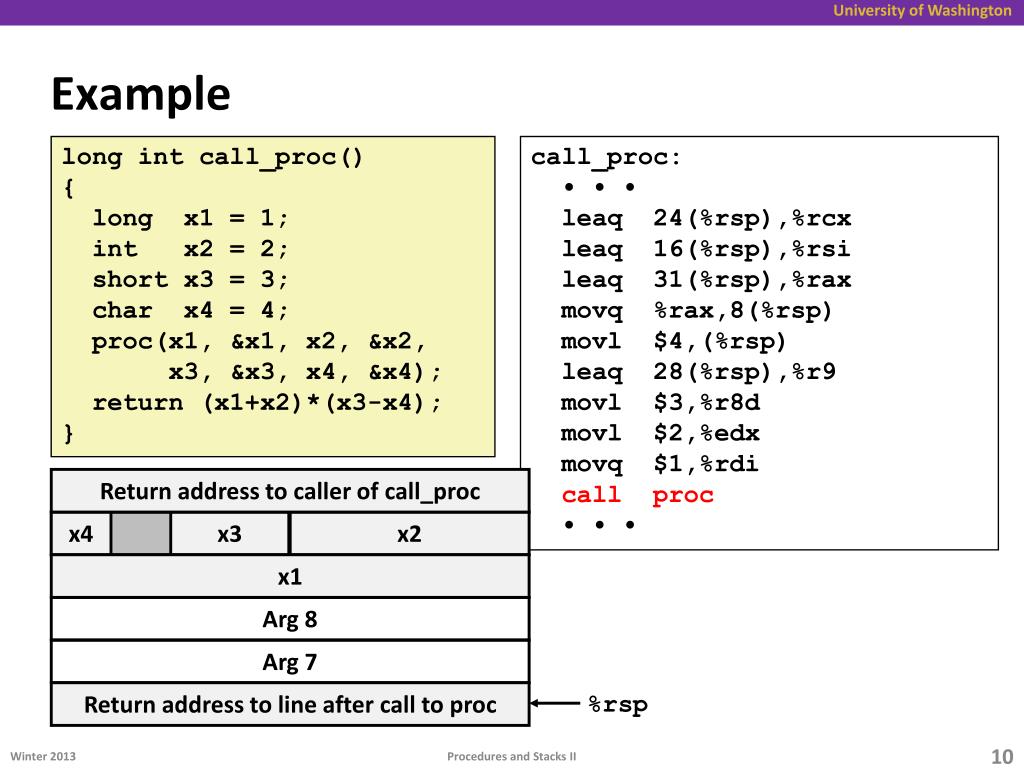1024x768 pixels.
Task: Select the 'char x4 = 4;' line
Action: 190,310
